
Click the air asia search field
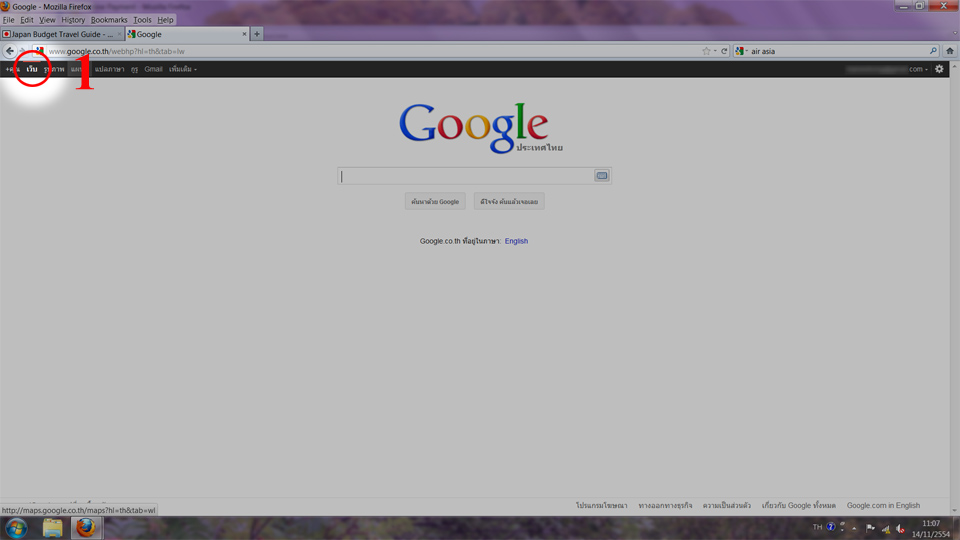click(838, 51)
